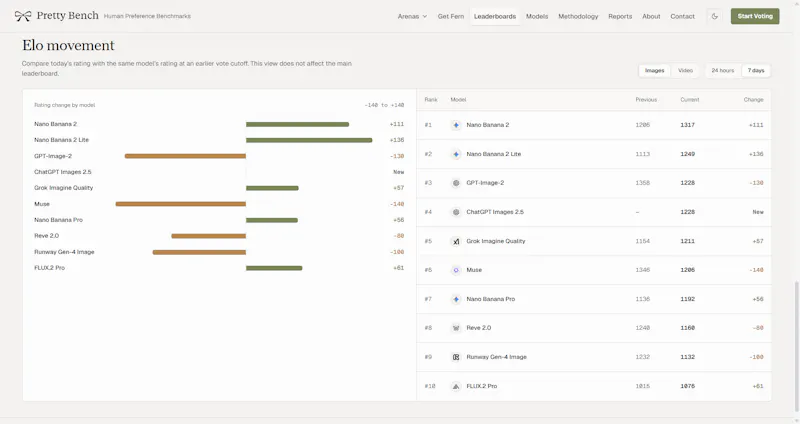
Task: Click Grok Imagine Quality green bar
Action: point(272,188)
